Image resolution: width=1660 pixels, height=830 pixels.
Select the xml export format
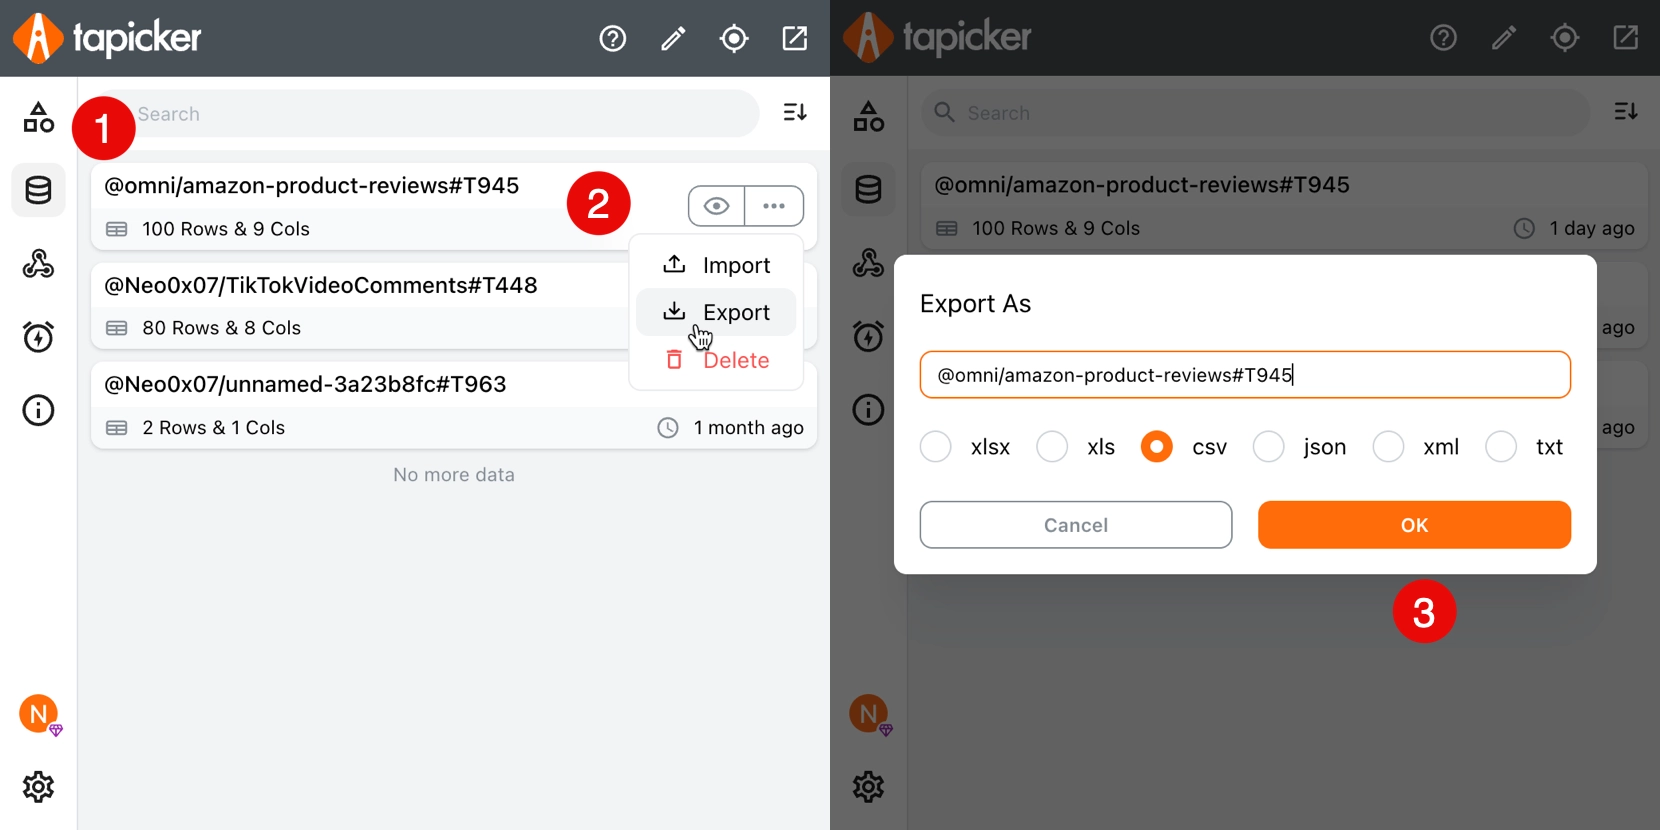coord(1388,447)
